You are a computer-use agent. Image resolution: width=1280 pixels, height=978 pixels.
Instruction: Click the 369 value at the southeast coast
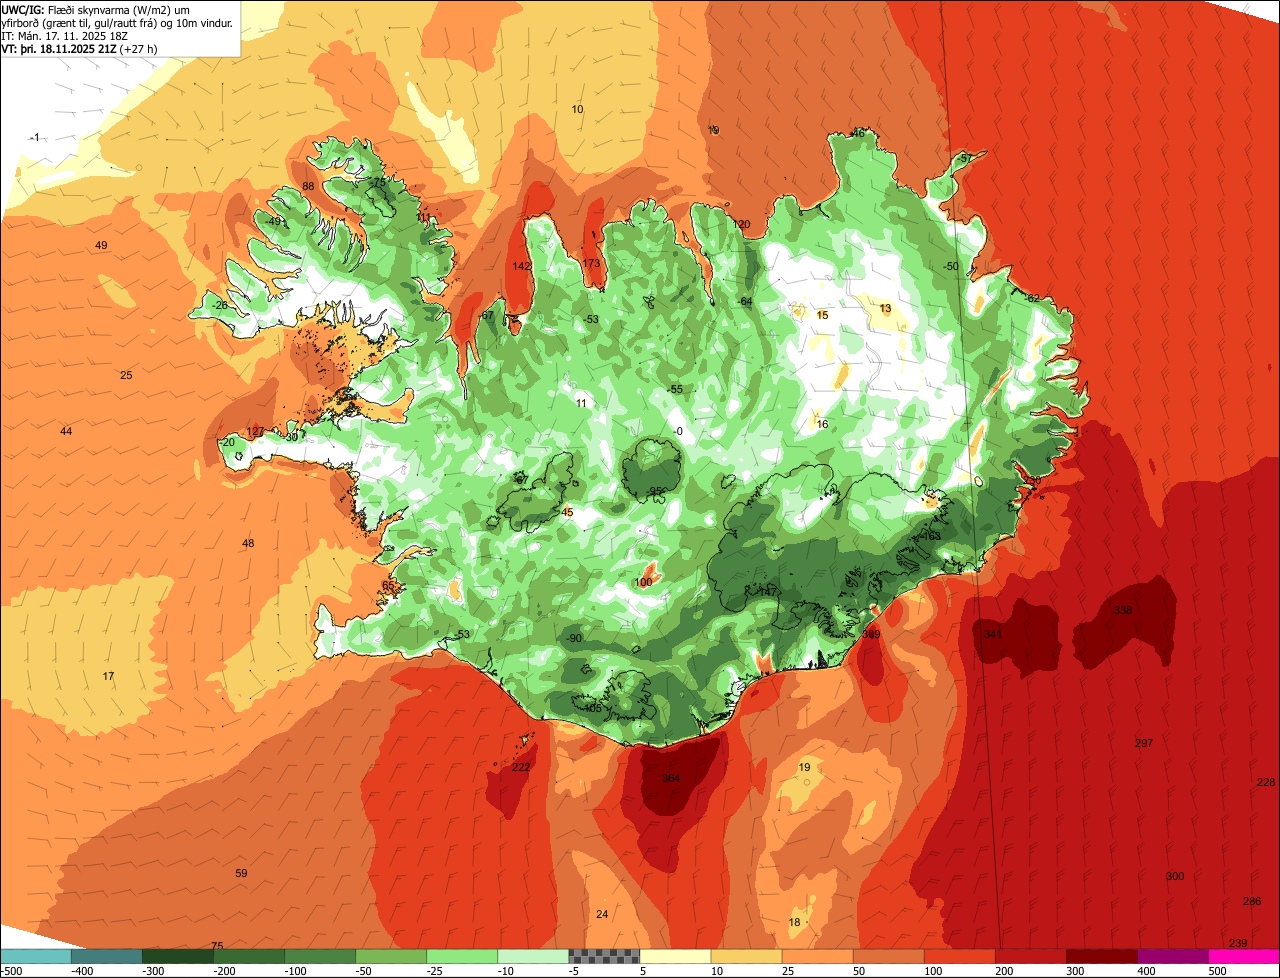coord(871,634)
